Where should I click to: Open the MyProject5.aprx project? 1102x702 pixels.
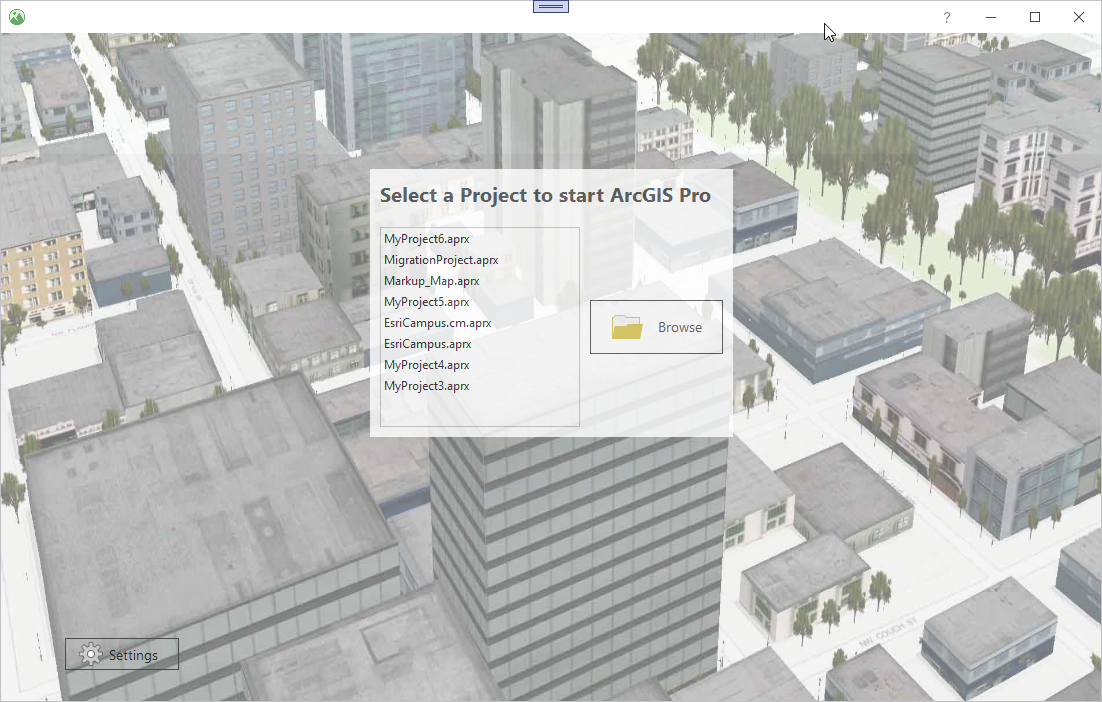point(426,302)
